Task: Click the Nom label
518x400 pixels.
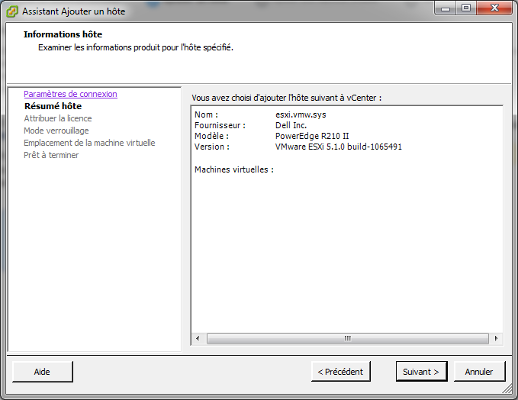Action: 206,115
